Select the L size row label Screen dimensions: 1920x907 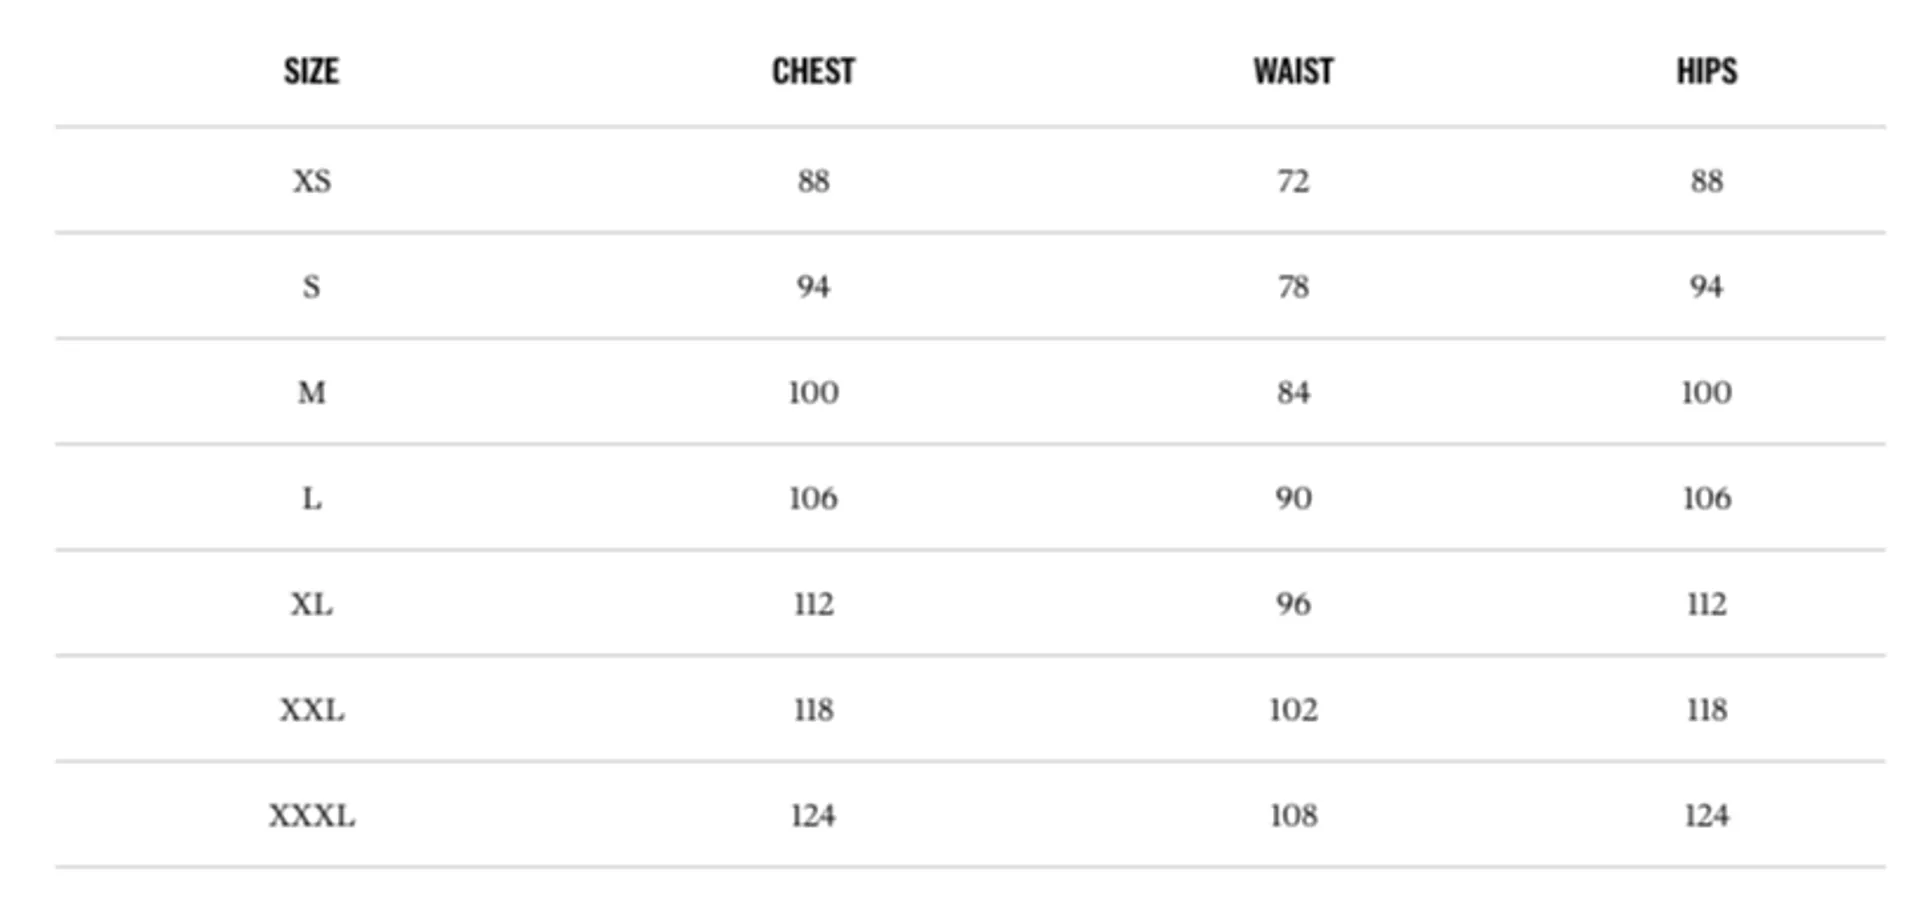pyautogui.click(x=311, y=498)
